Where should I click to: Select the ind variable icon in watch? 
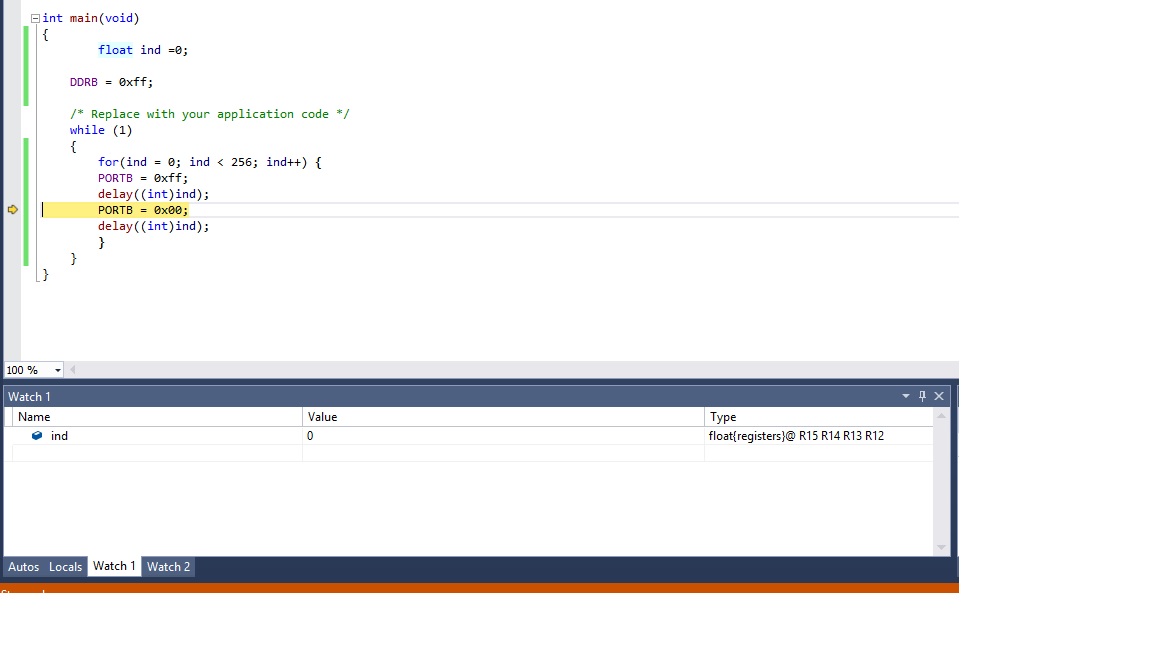tap(37, 436)
